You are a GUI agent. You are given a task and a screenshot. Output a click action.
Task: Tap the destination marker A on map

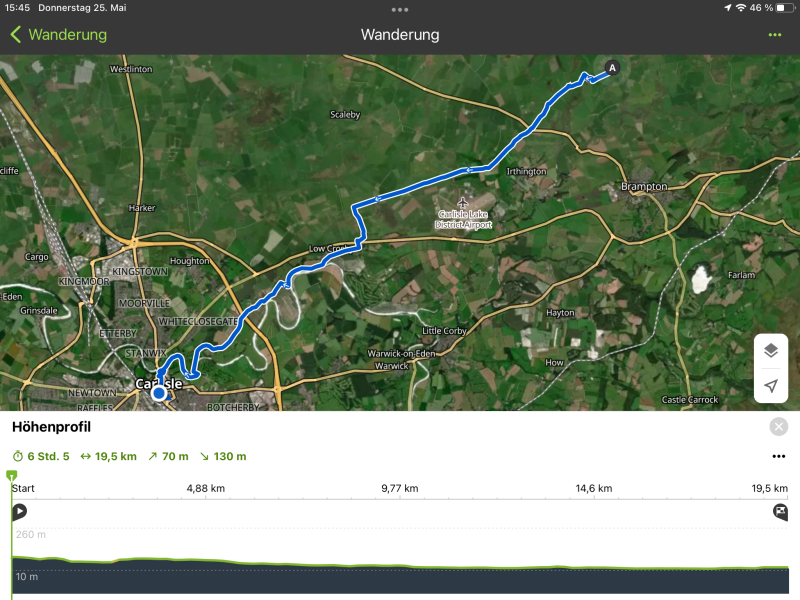point(613,68)
